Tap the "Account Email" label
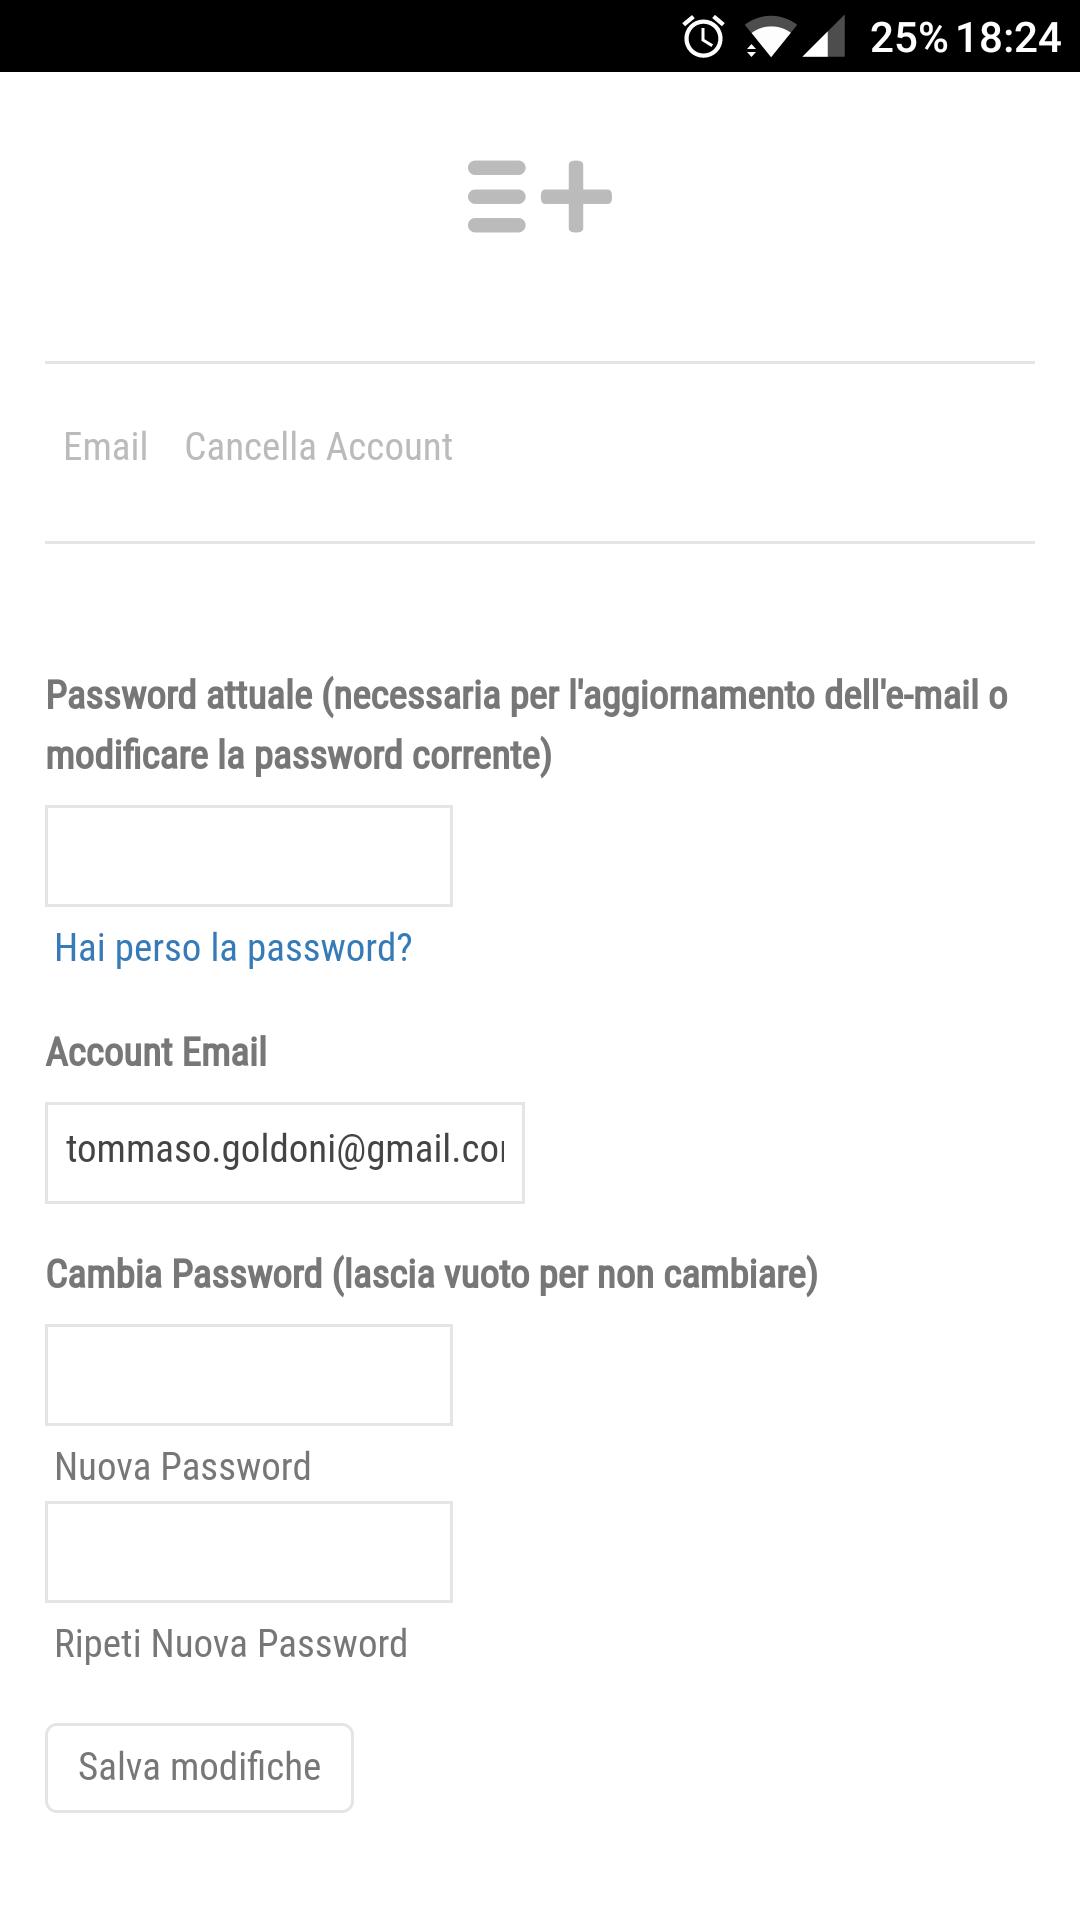The height and width of the screenshot is (1920, 1080). [x=157, y=1052]
